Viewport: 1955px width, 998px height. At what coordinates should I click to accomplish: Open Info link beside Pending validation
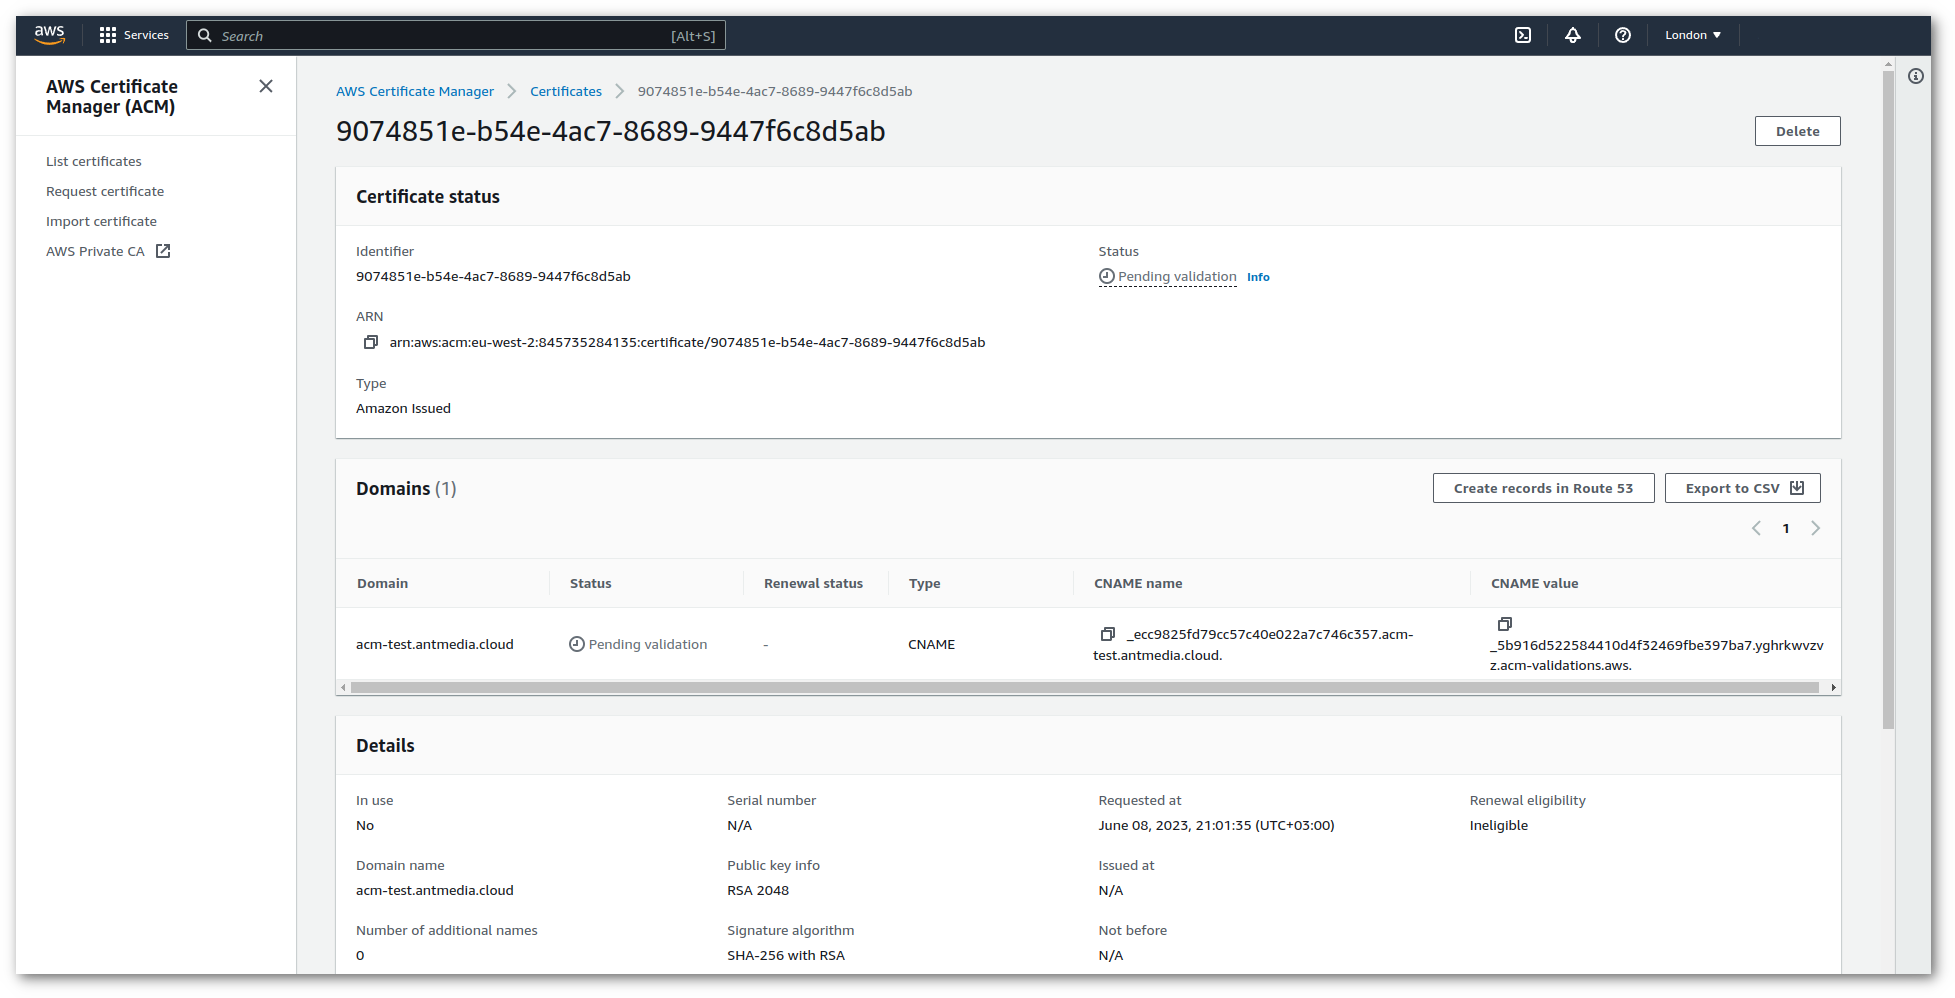point(1258,277)
